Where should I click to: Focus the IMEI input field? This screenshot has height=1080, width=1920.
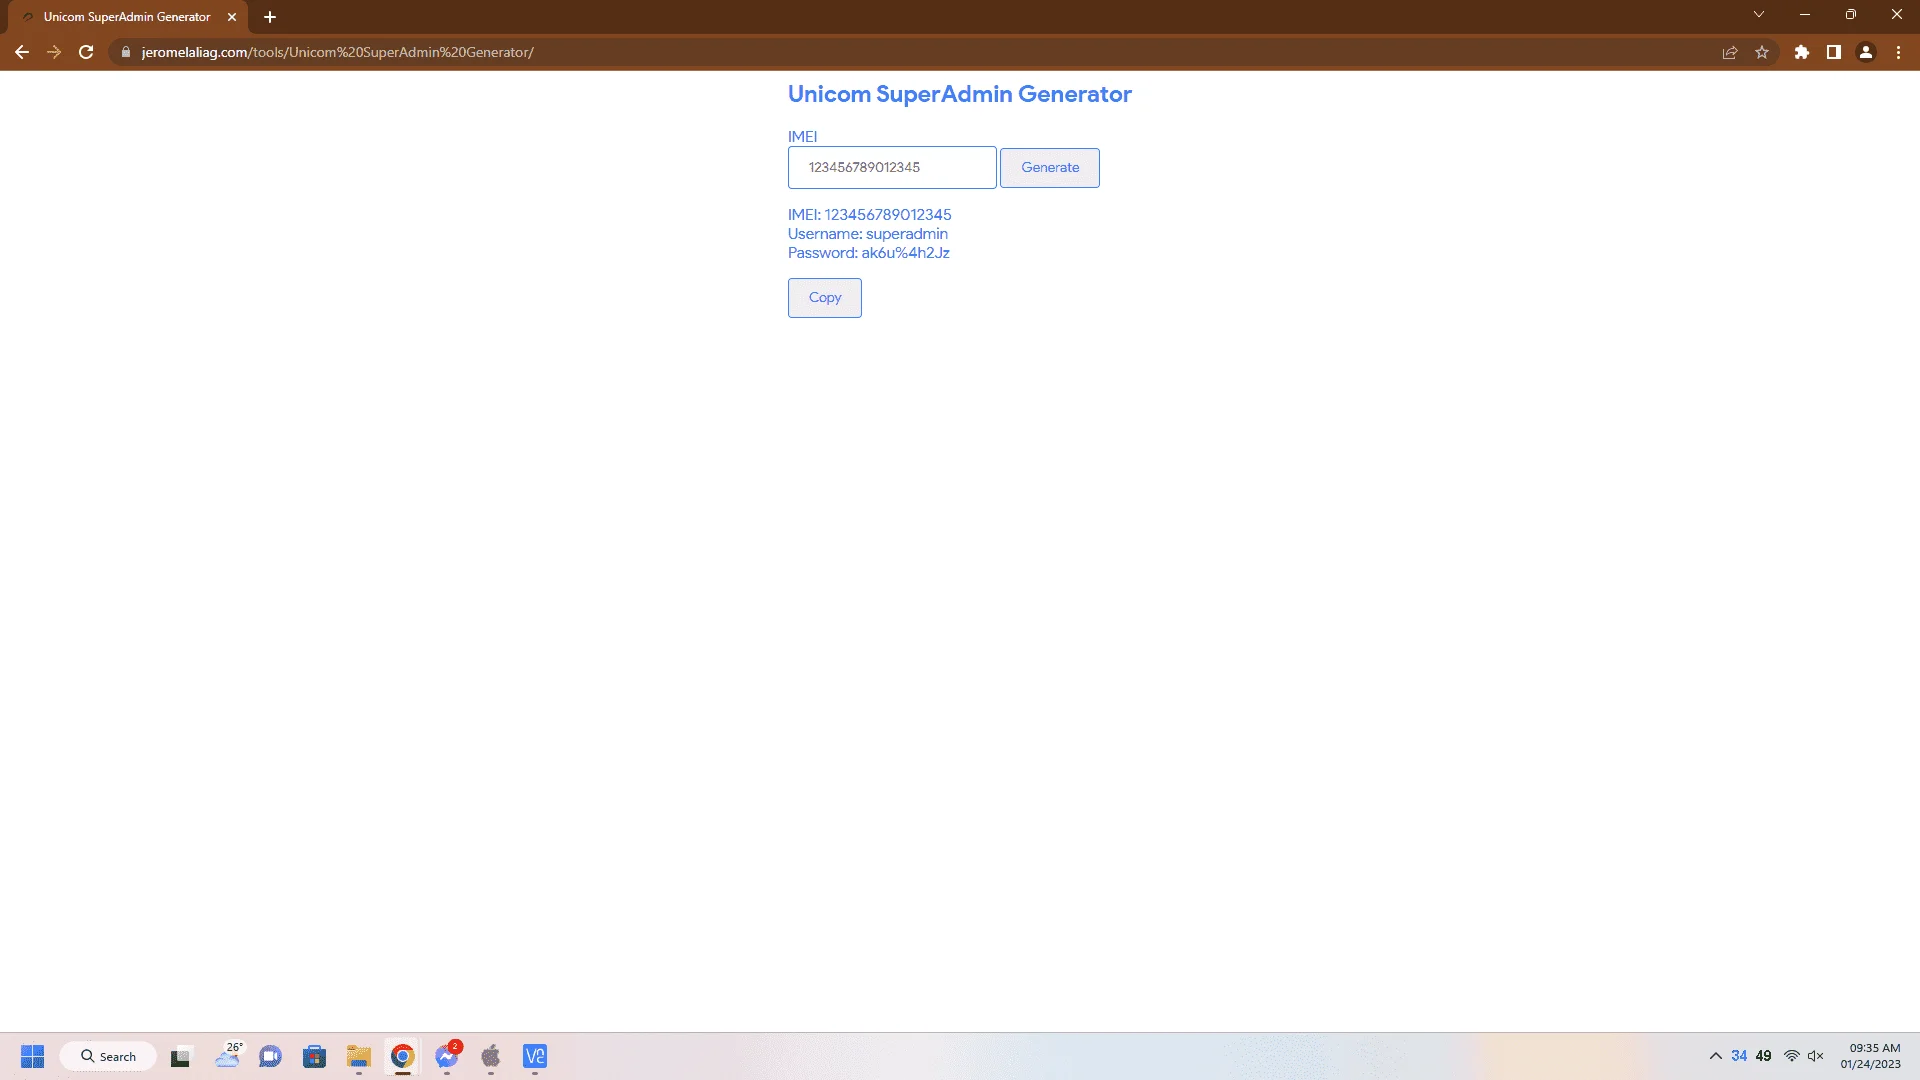tap(891, 168)
